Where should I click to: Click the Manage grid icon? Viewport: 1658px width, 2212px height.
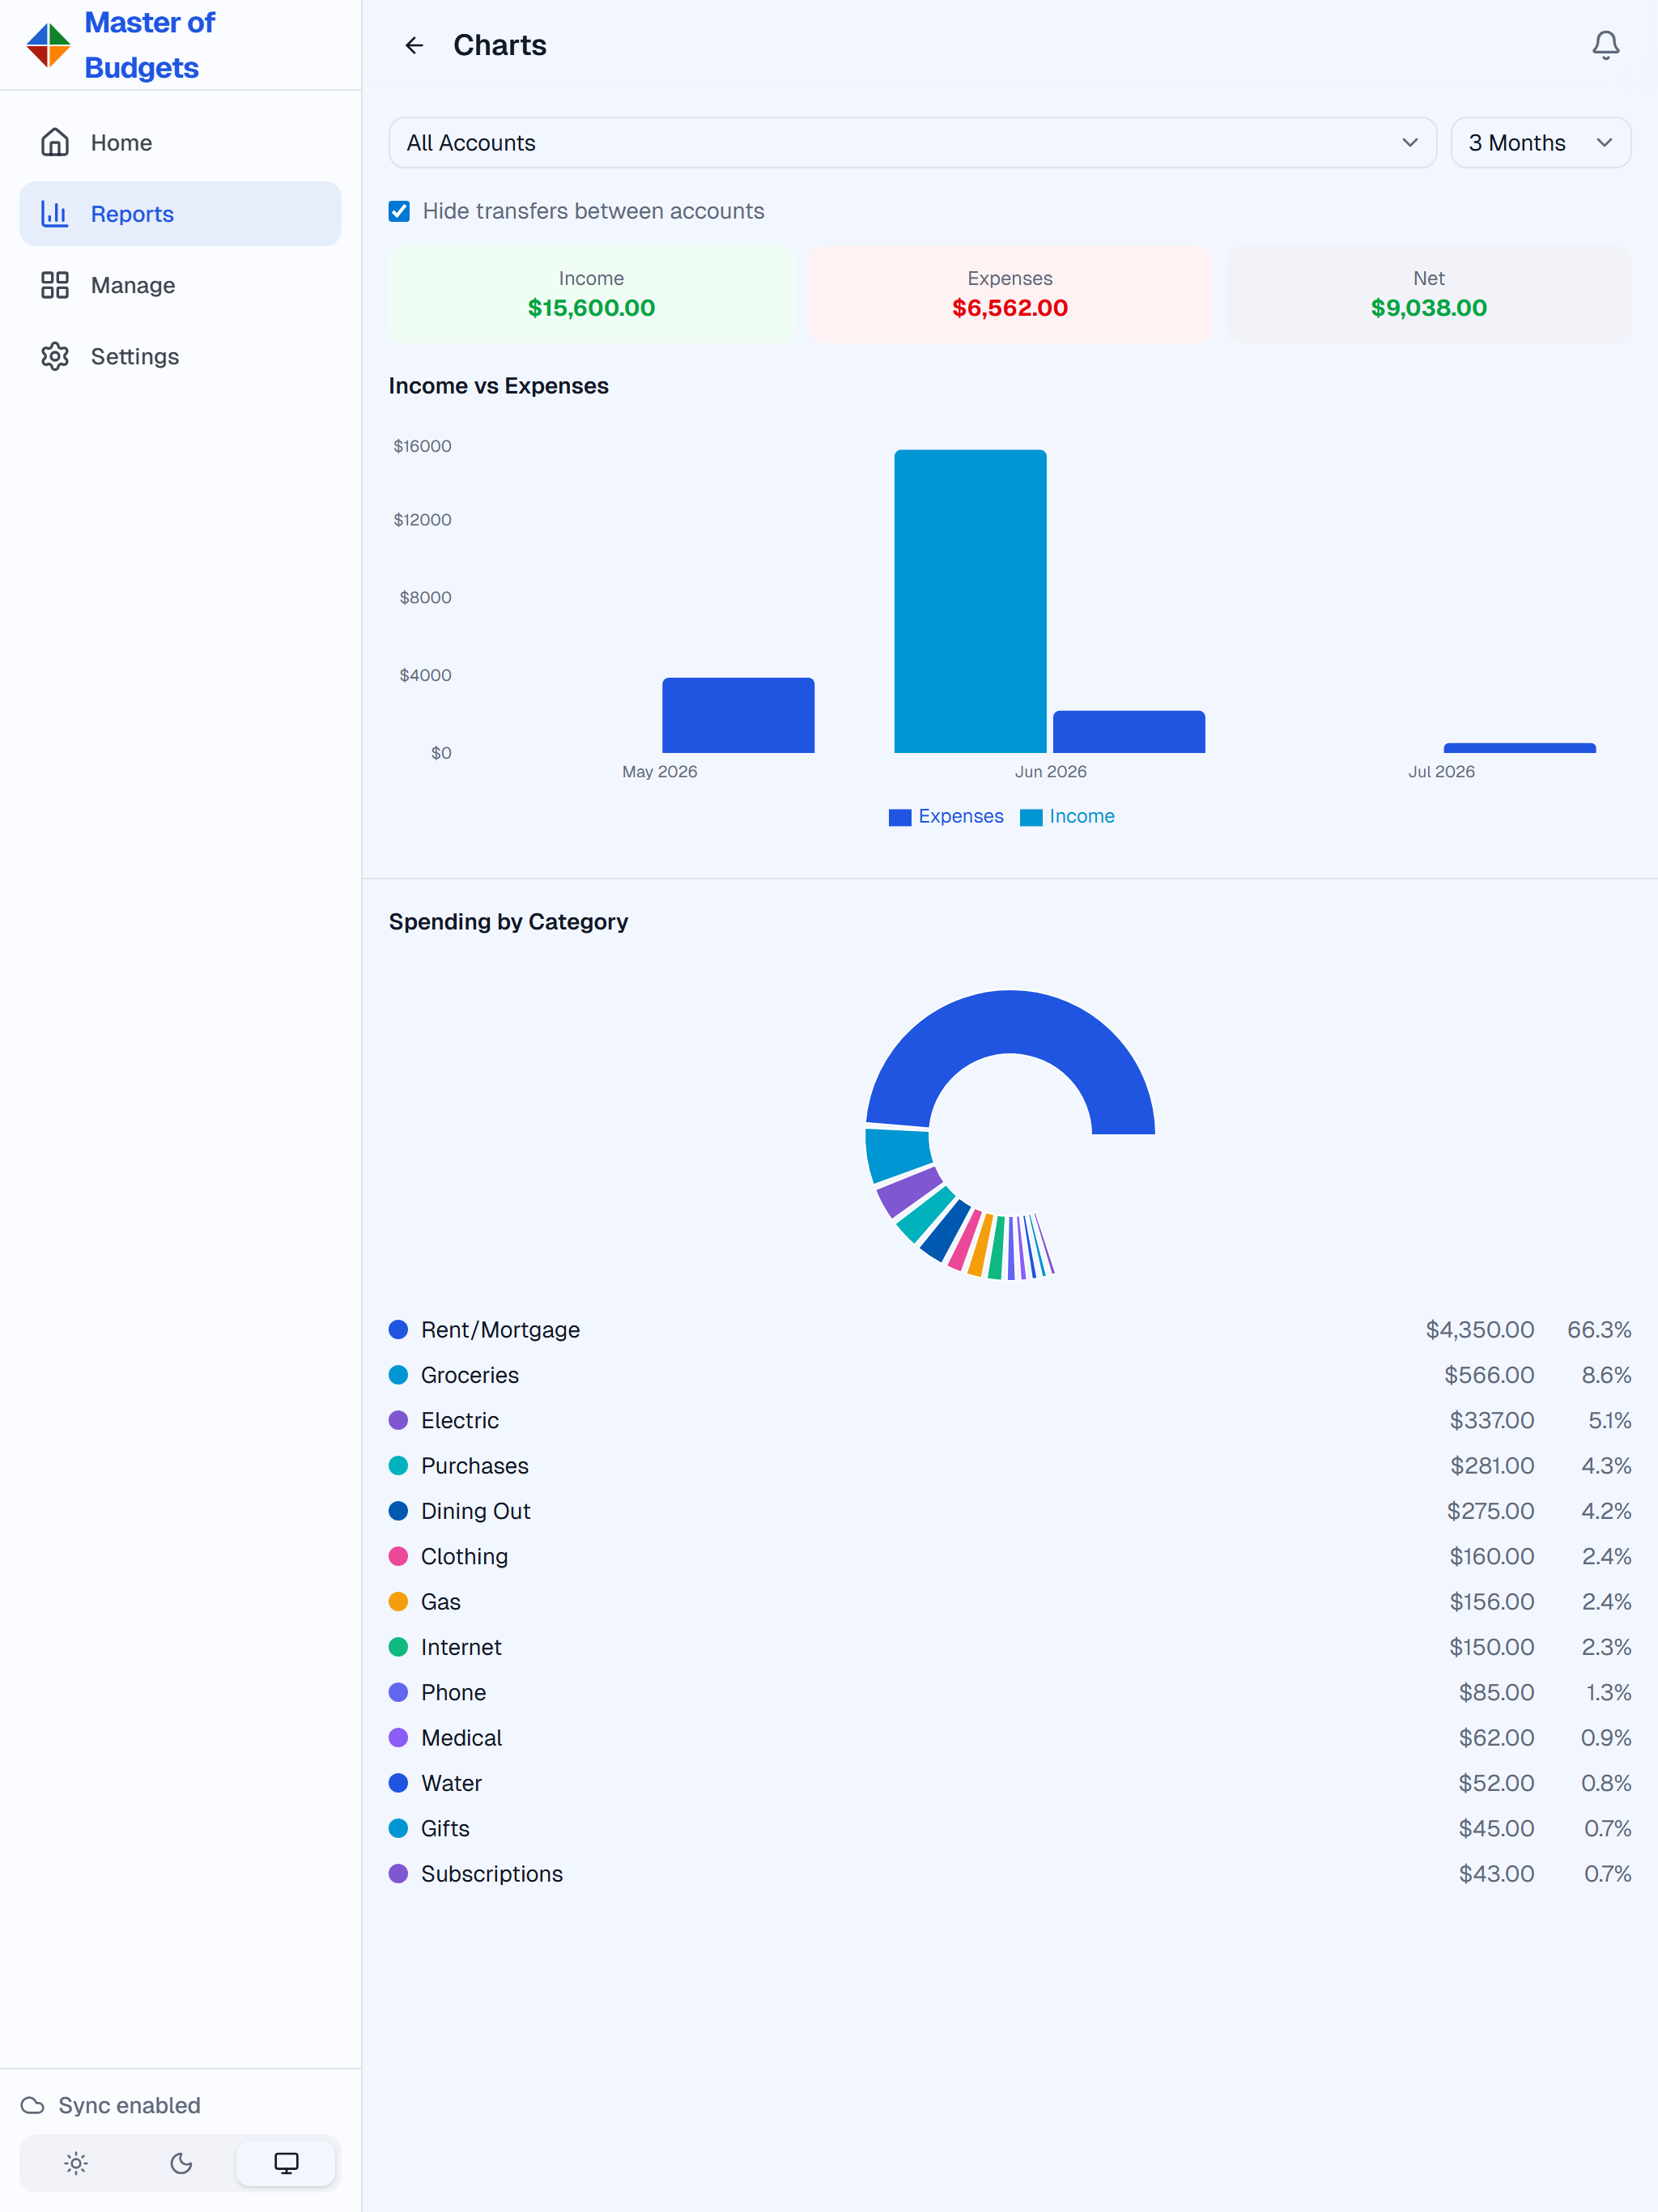[55, 285]
